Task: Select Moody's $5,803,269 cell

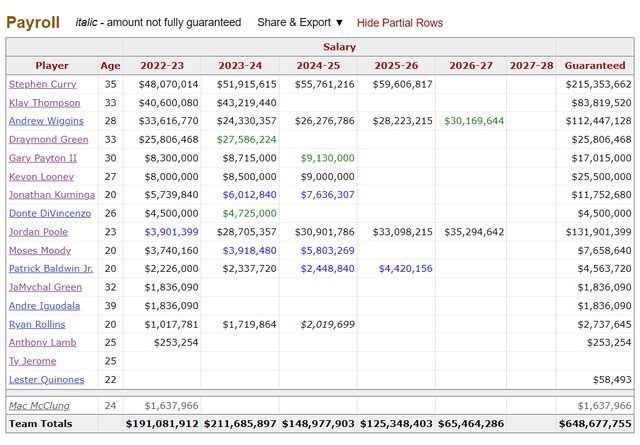Action: coord(318,251)
